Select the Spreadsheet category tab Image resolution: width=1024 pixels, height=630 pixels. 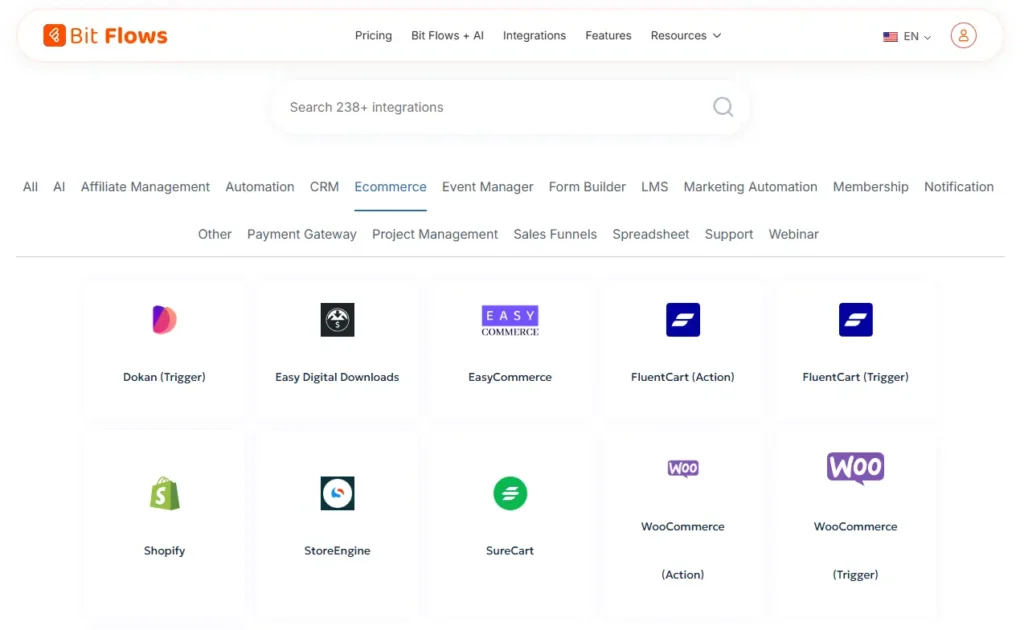[x=650, y=234]
